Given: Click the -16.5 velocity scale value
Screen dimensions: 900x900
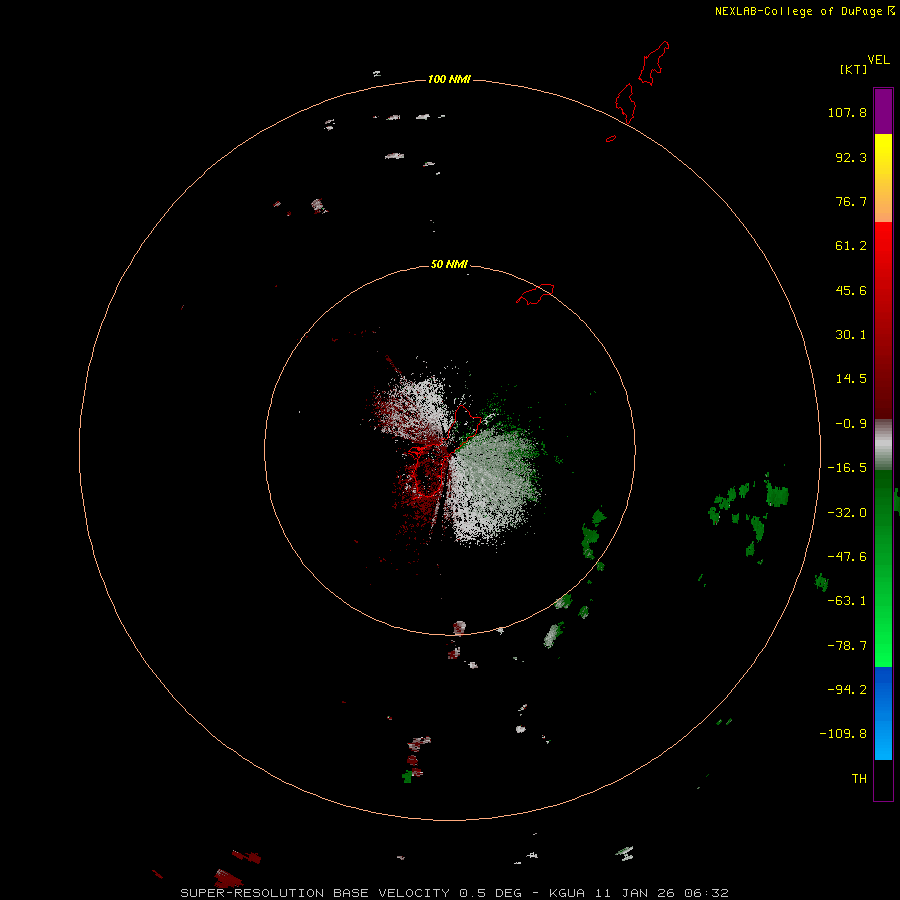Looking at the screenshot, I should 847,468.
